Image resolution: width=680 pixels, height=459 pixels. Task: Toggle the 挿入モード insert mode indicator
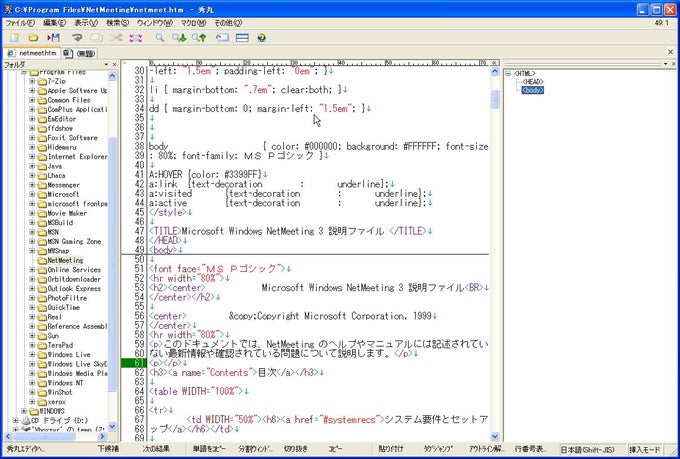click(644, 449)
